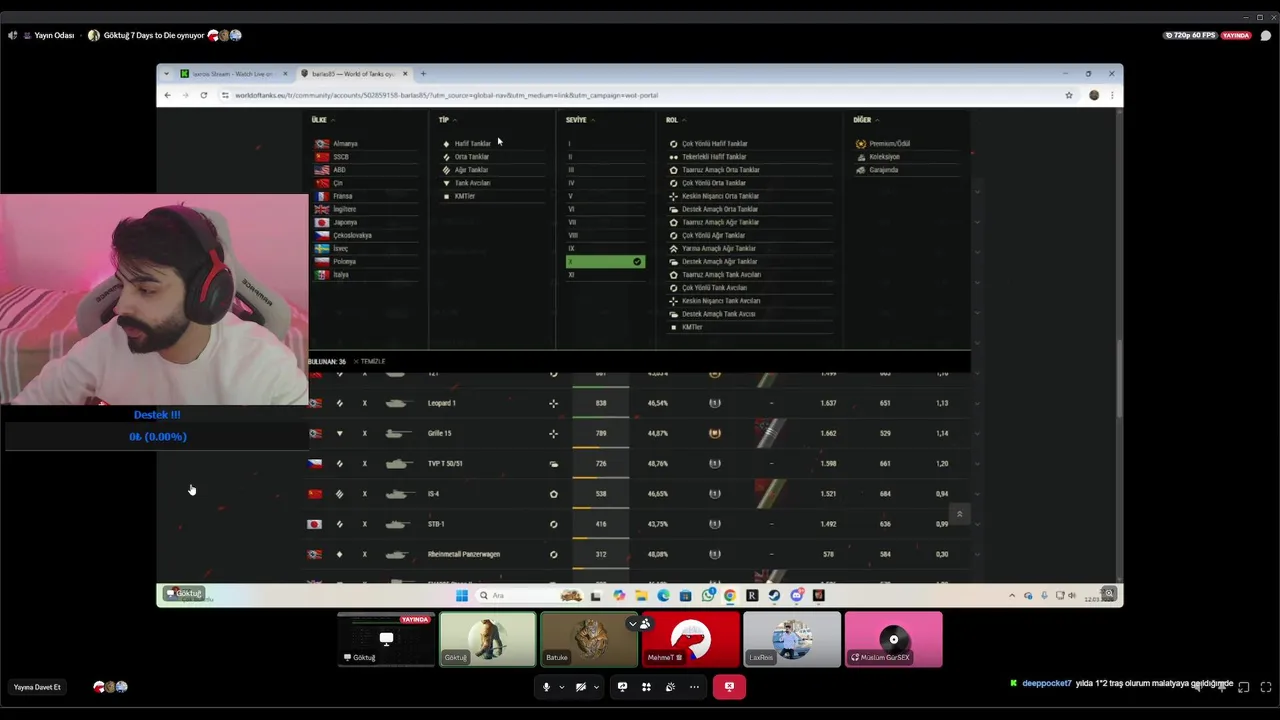Select Tekerlekli Hafif Tanklar role
Image resolution: width=1280 pixels, height=720 pixels.
pyautogui.click(x=750, y=157)
